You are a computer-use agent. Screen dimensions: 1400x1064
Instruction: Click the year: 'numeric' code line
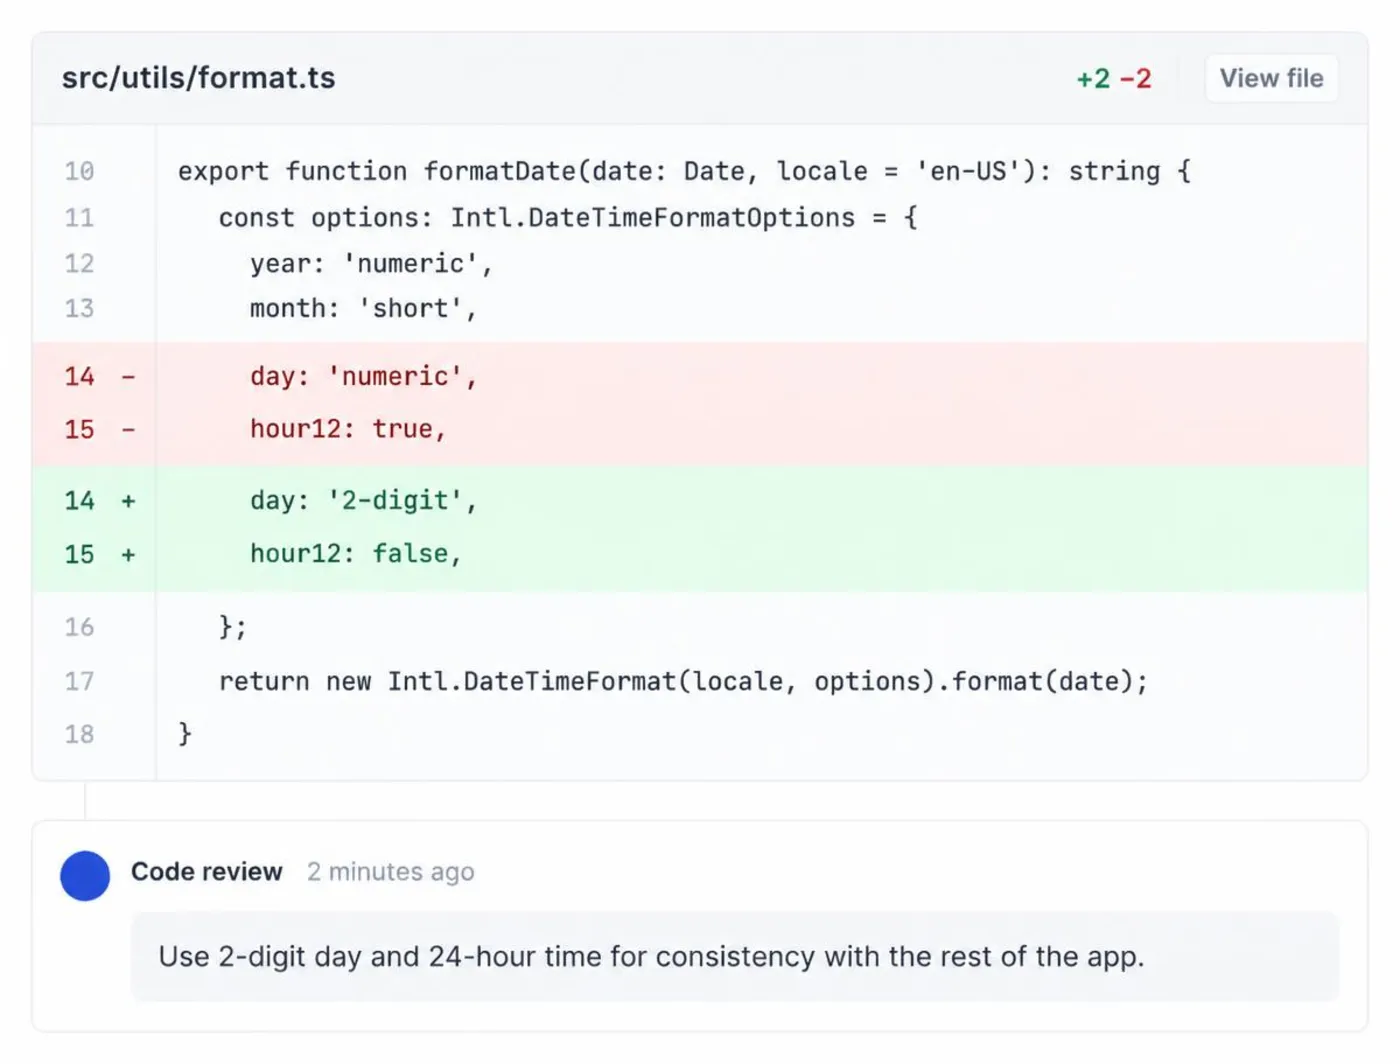[x=372, y=263]
